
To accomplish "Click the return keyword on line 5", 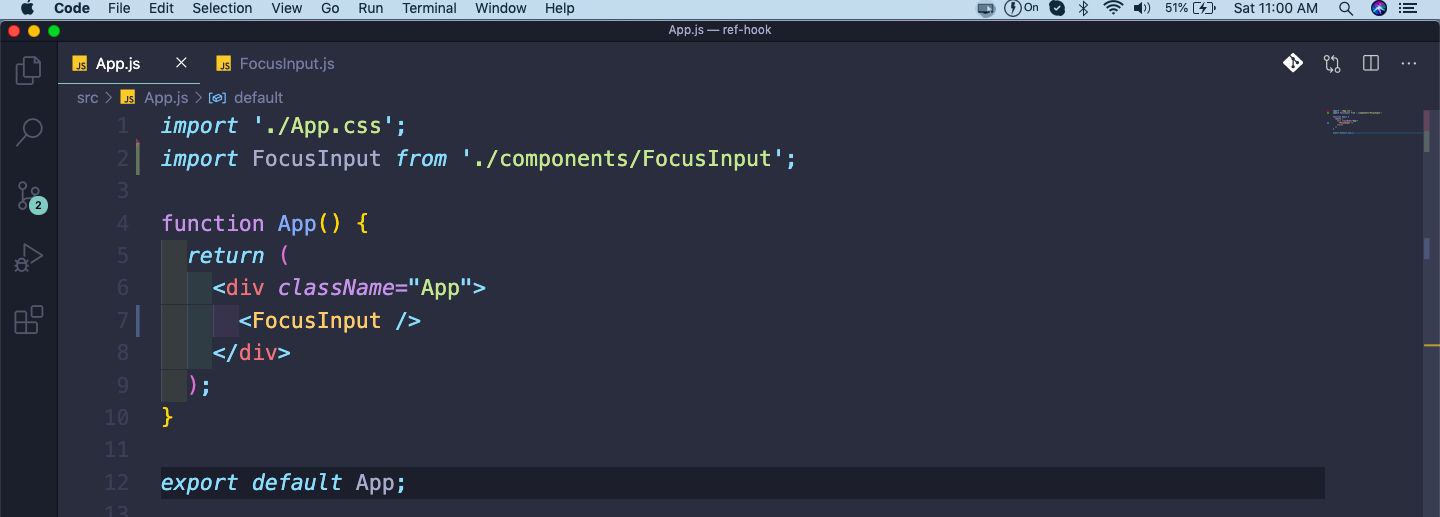I will click(226, 255).
